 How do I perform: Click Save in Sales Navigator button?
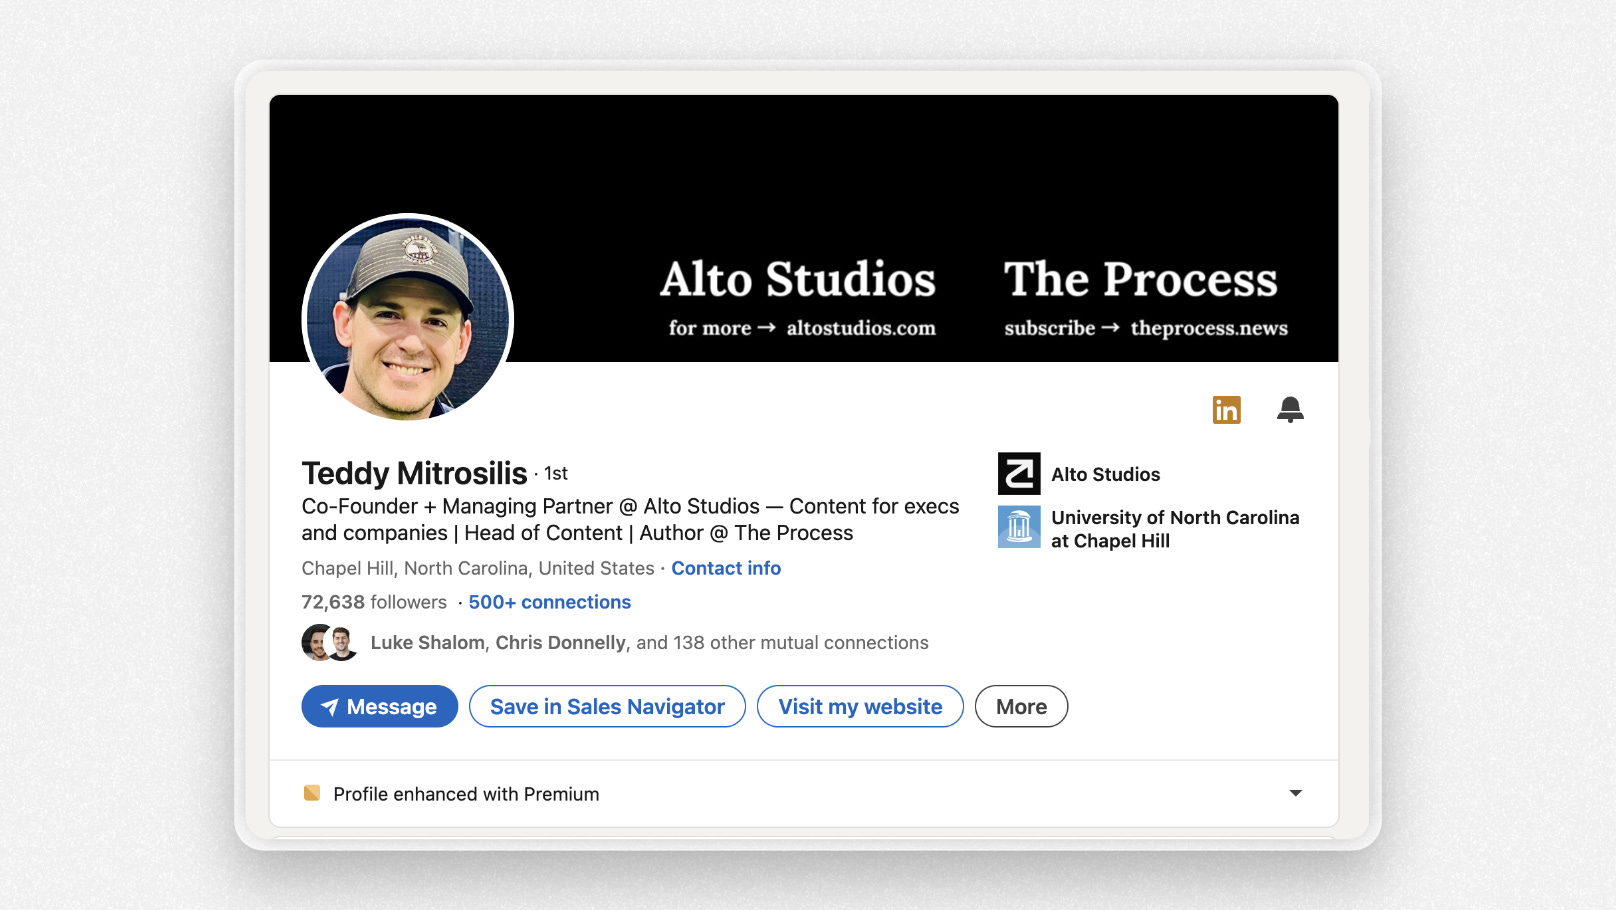[607, 706]
